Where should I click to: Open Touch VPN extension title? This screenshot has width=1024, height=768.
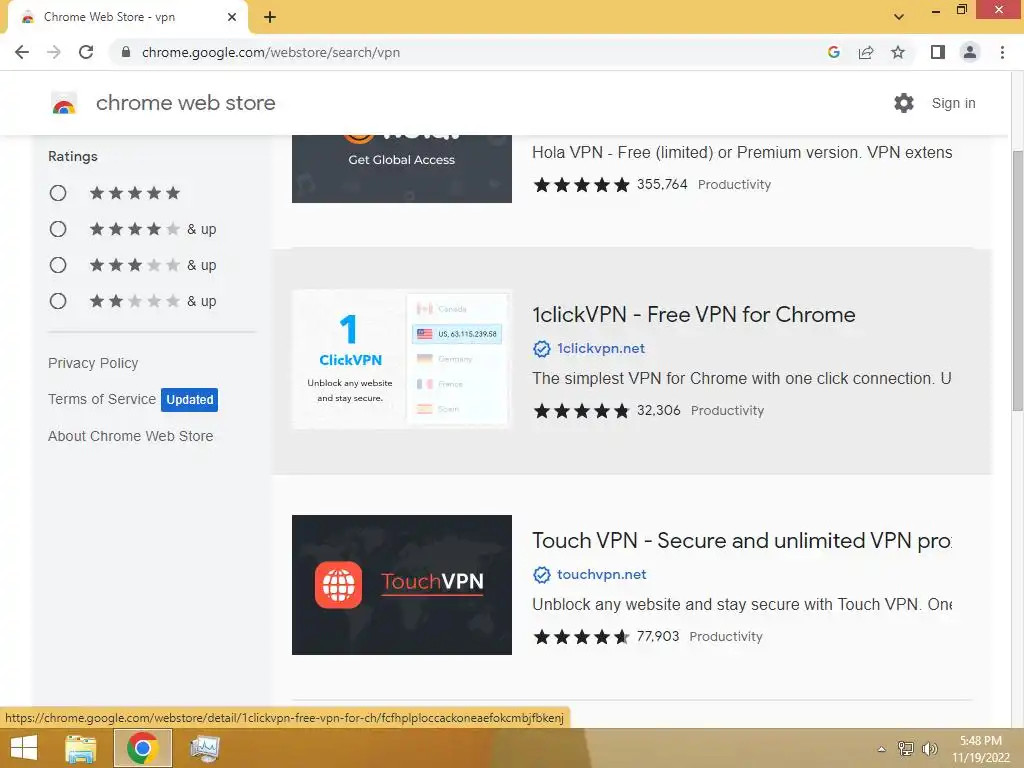[742, 541]
